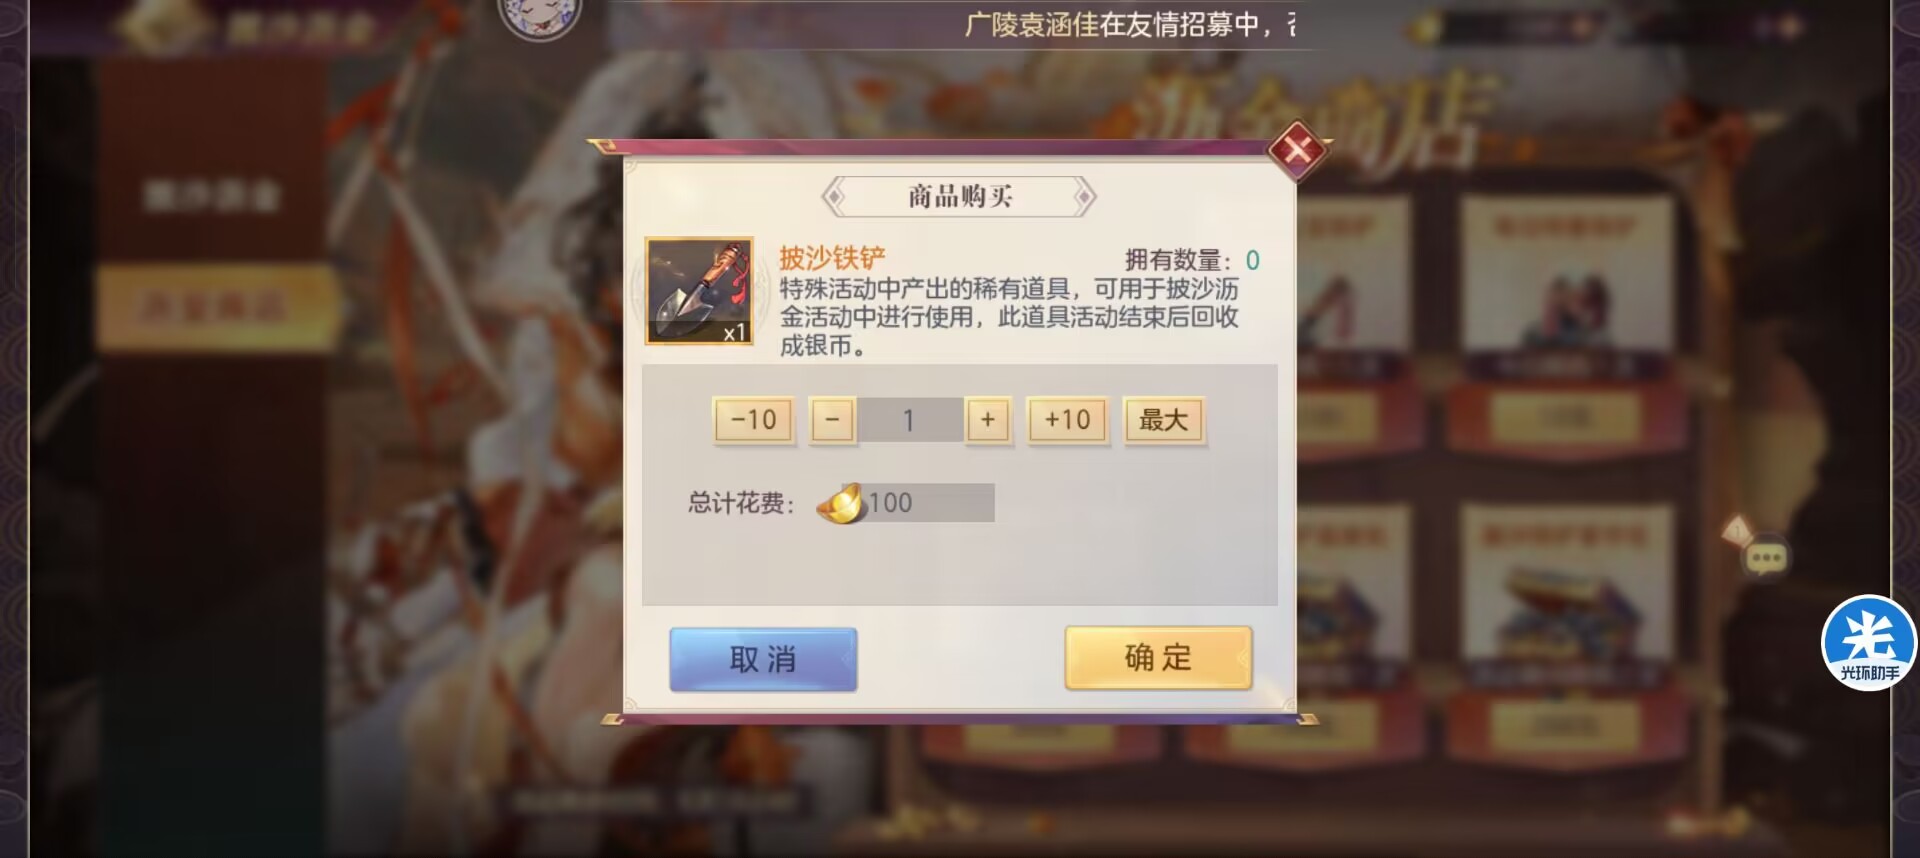Screen dimensions: 1920x858
Task: Select the upper left sidebar tab
Action: pos(212,195)
